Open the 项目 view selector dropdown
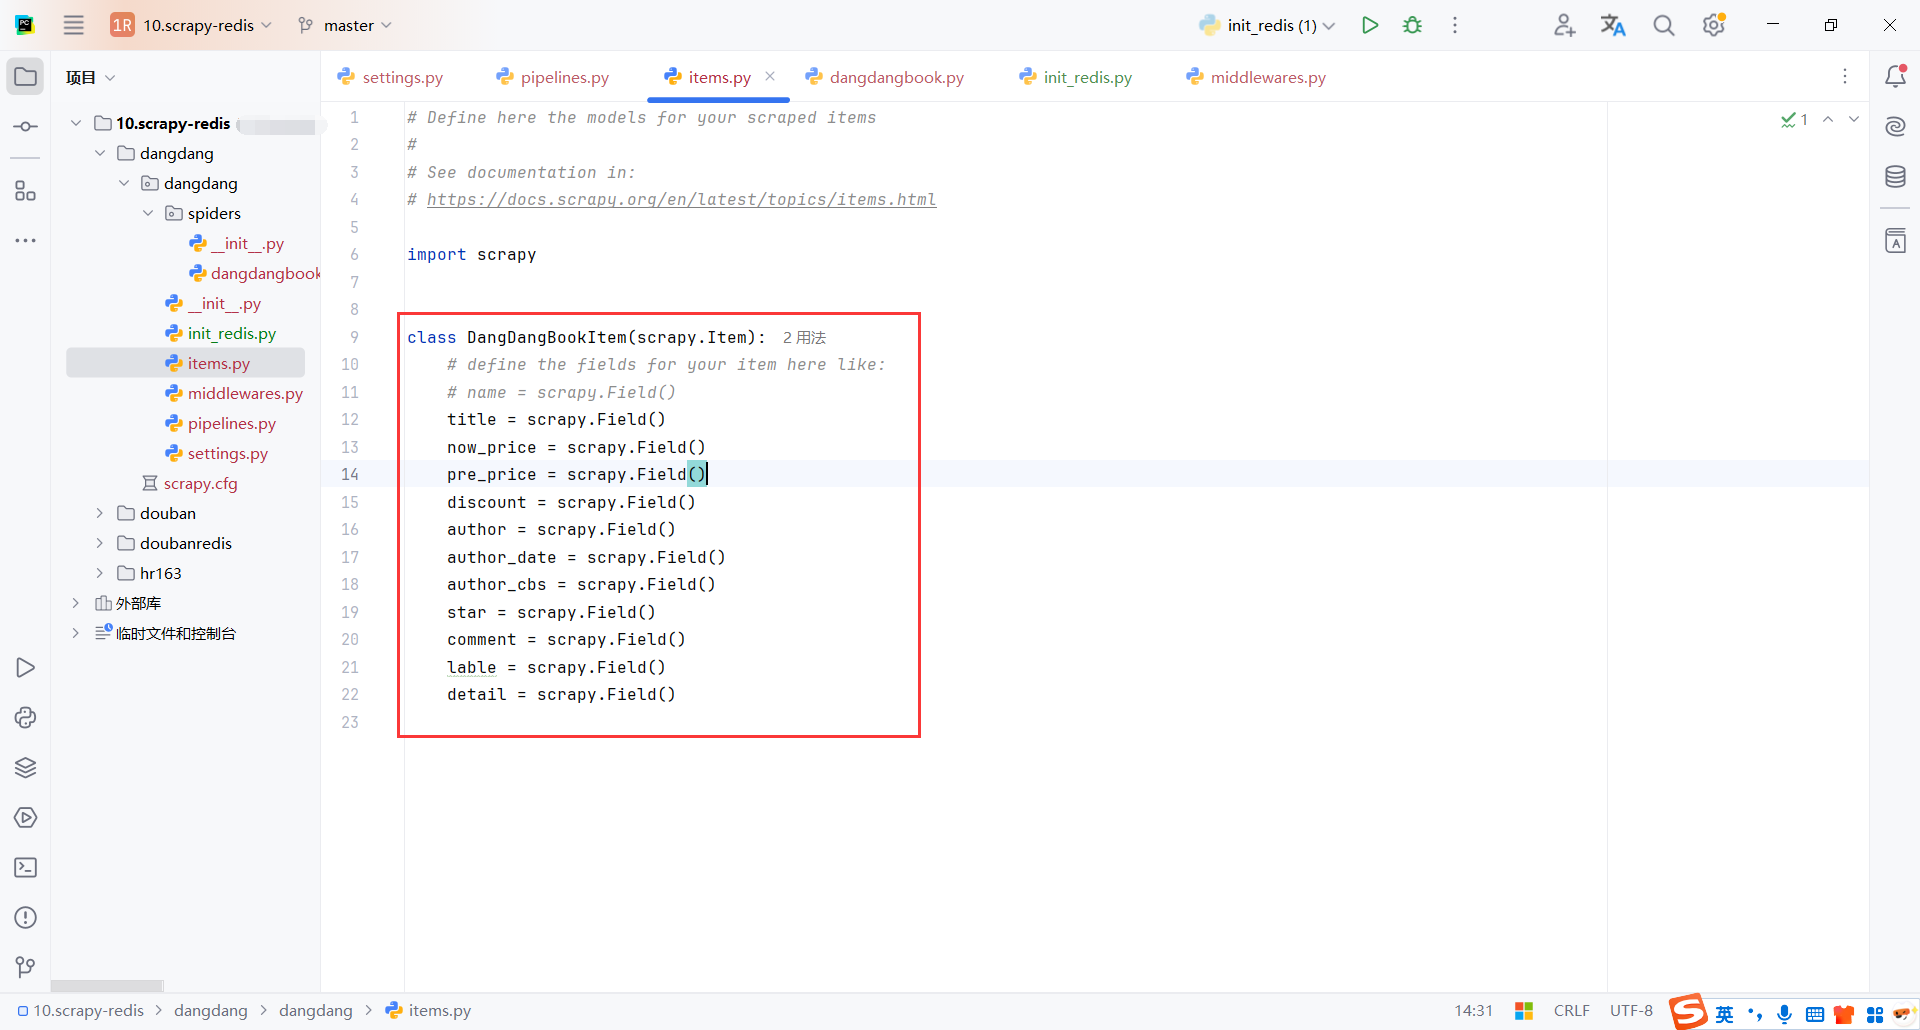The width and height of the screenshot is (1920, 1030). point(91,77)
